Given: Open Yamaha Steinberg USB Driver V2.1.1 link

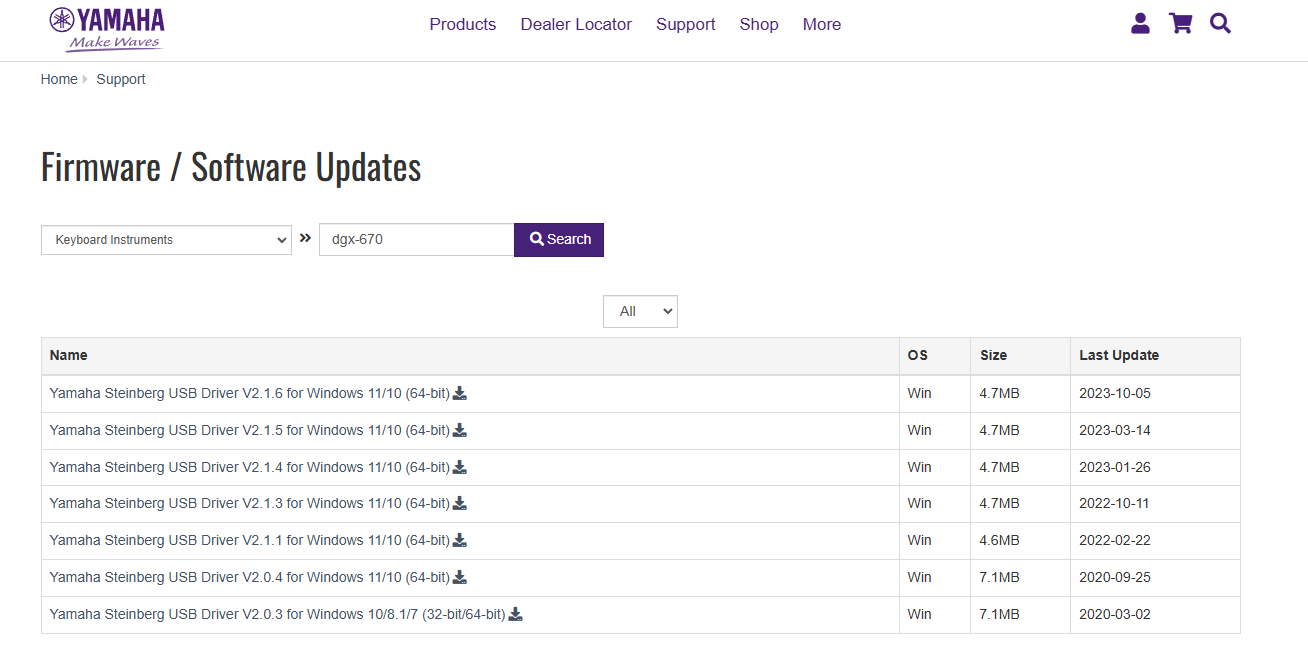Looking at the screenshot, I should (250, 540).
